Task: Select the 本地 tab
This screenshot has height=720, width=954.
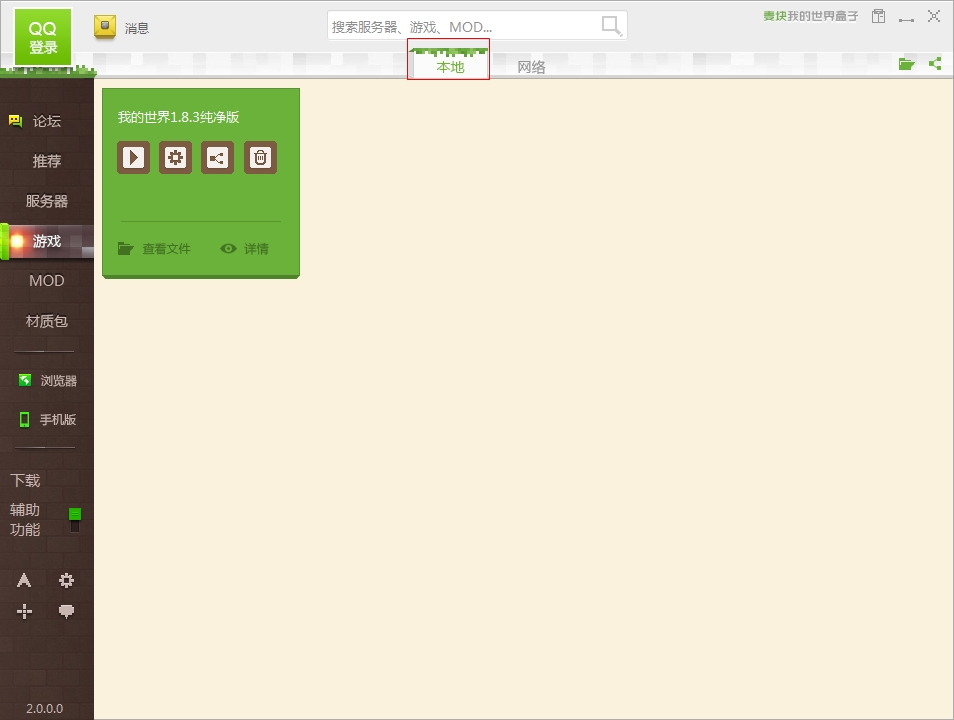Action: tap(449, 67)
